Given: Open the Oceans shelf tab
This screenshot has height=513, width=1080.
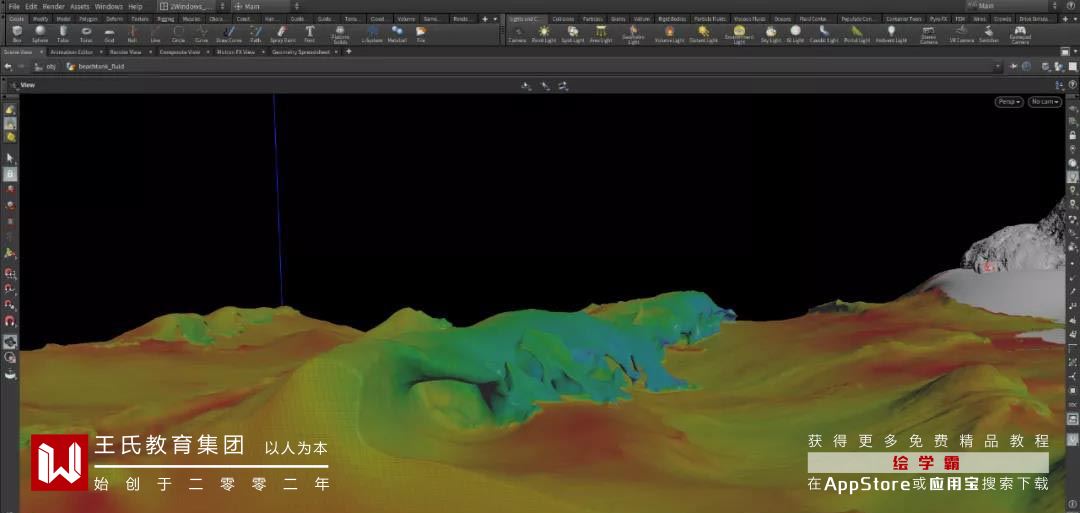Looking at the screenshot, I should pyautogui.click(x=782, y=19).
